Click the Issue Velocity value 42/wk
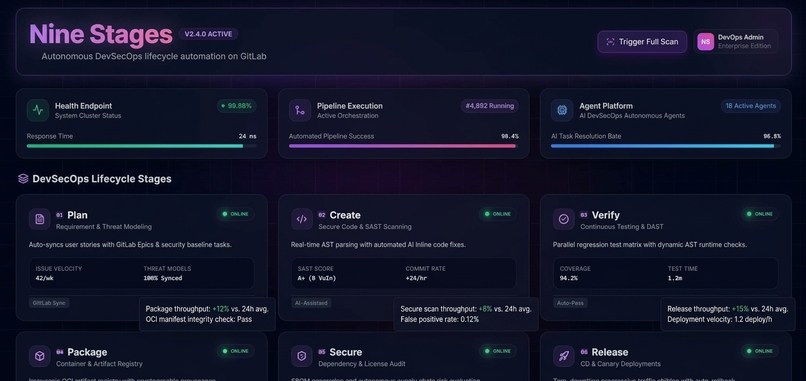This screenshot has width=806, height=381. (45, 278)
